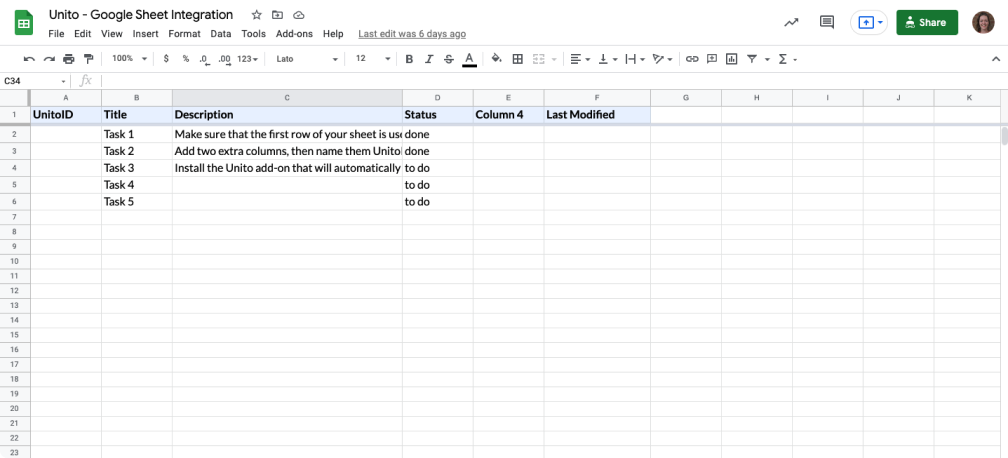
Task: Open the fill color bucket
Action: click(x=496, y=59)
